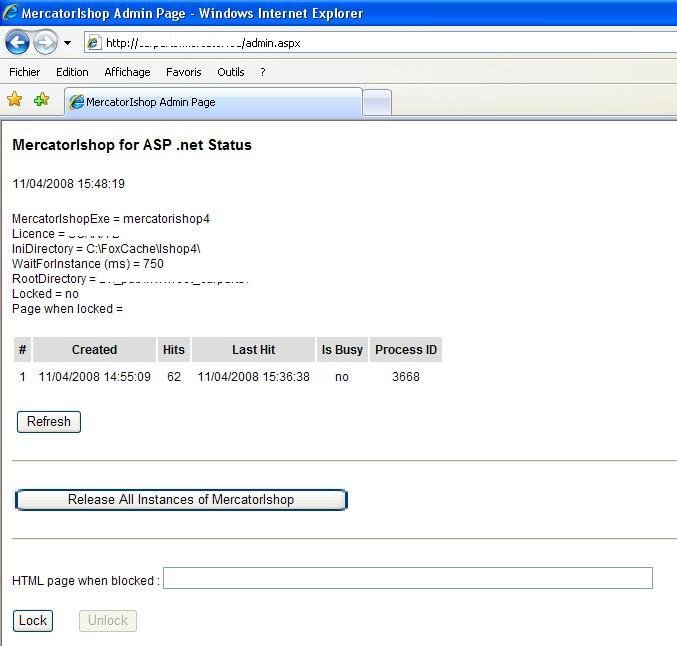The width and height of the screenshot is (677, 646).
Task: Click the Locked = no line
Action: (45, 294)
